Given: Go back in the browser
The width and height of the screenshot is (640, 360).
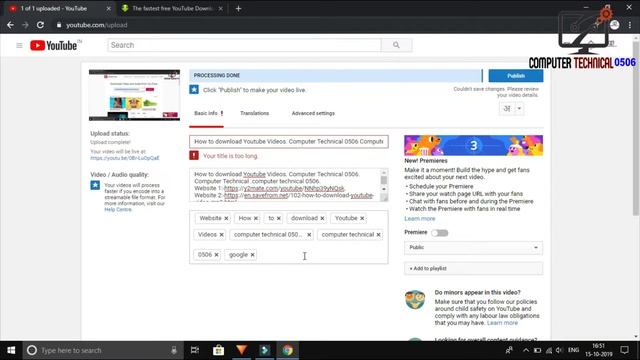Looking at the screenshot, I should point(10,25).
